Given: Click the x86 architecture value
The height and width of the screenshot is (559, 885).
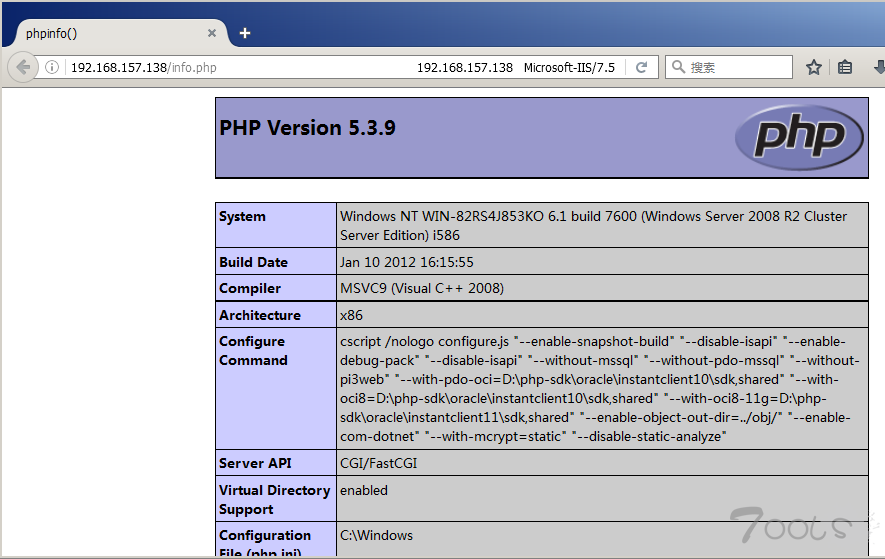Looking at the screenshot, I should coord(351,315).
